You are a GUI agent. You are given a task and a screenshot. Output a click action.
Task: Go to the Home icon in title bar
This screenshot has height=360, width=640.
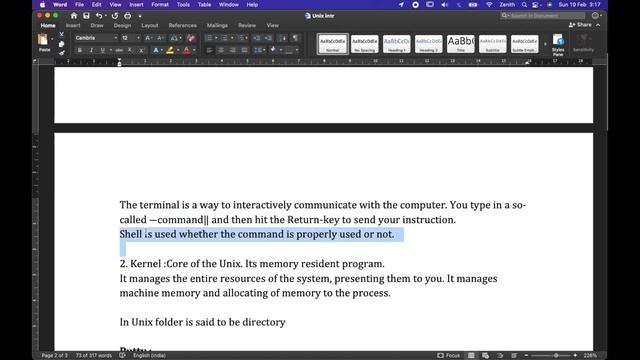pos(74,16)
